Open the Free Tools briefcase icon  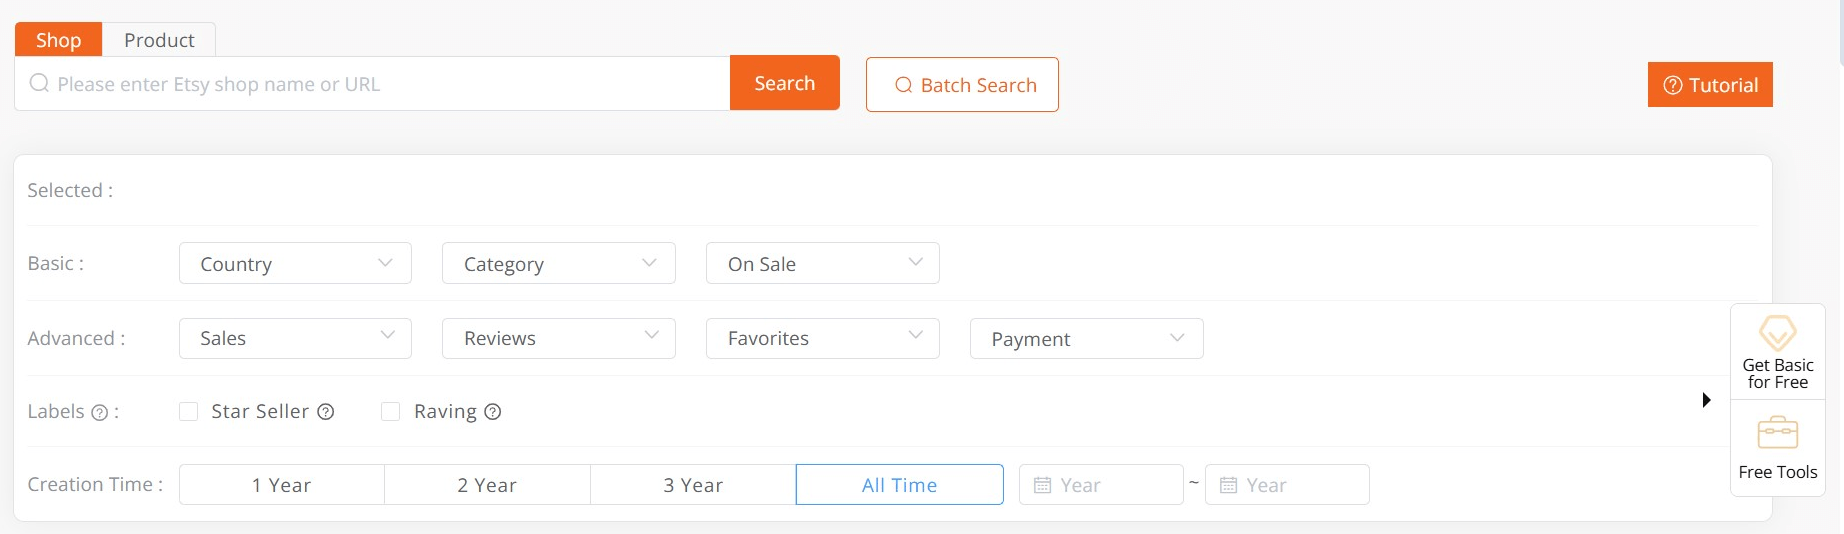1777,434
